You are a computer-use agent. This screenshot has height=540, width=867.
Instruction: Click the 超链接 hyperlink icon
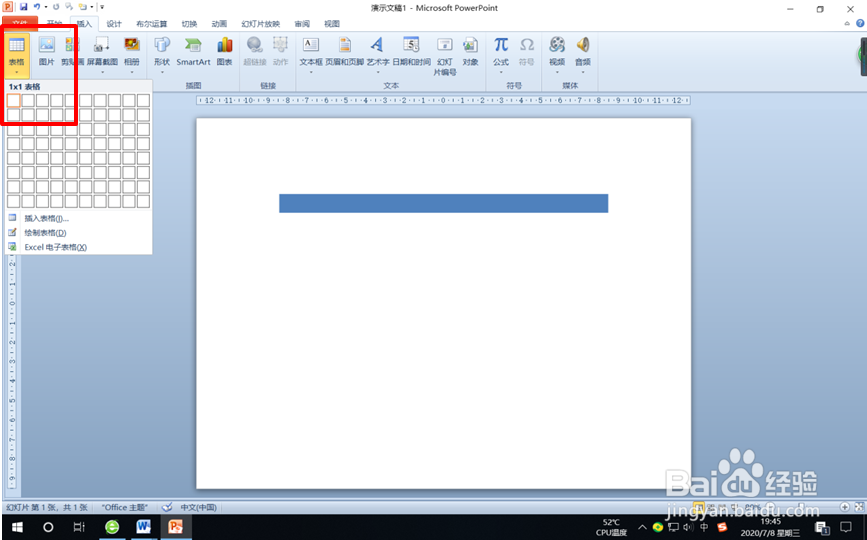coord(254,45)
